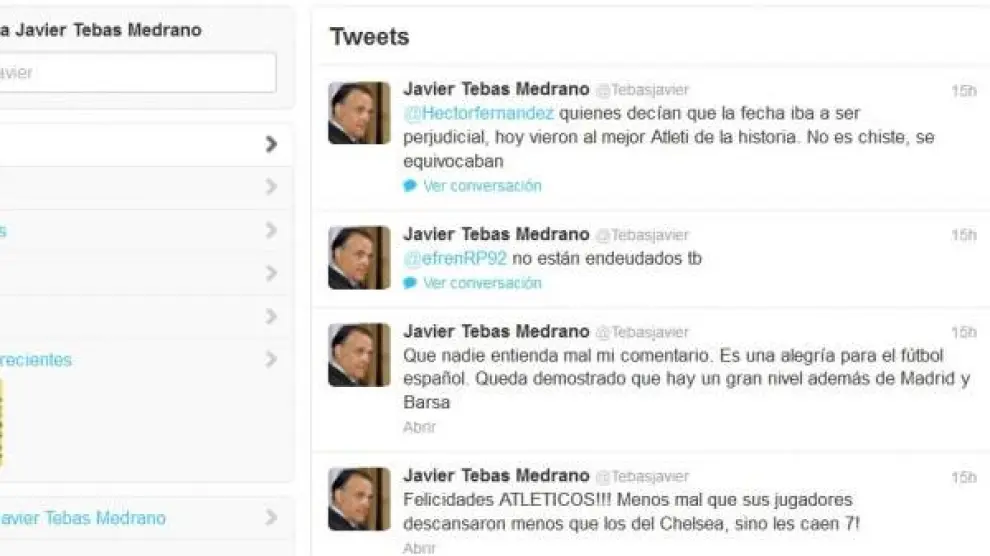
Task: Open the chevron beside the 'Javier Tebas Medrano' sidebar link
Action: tap(271, 518)
